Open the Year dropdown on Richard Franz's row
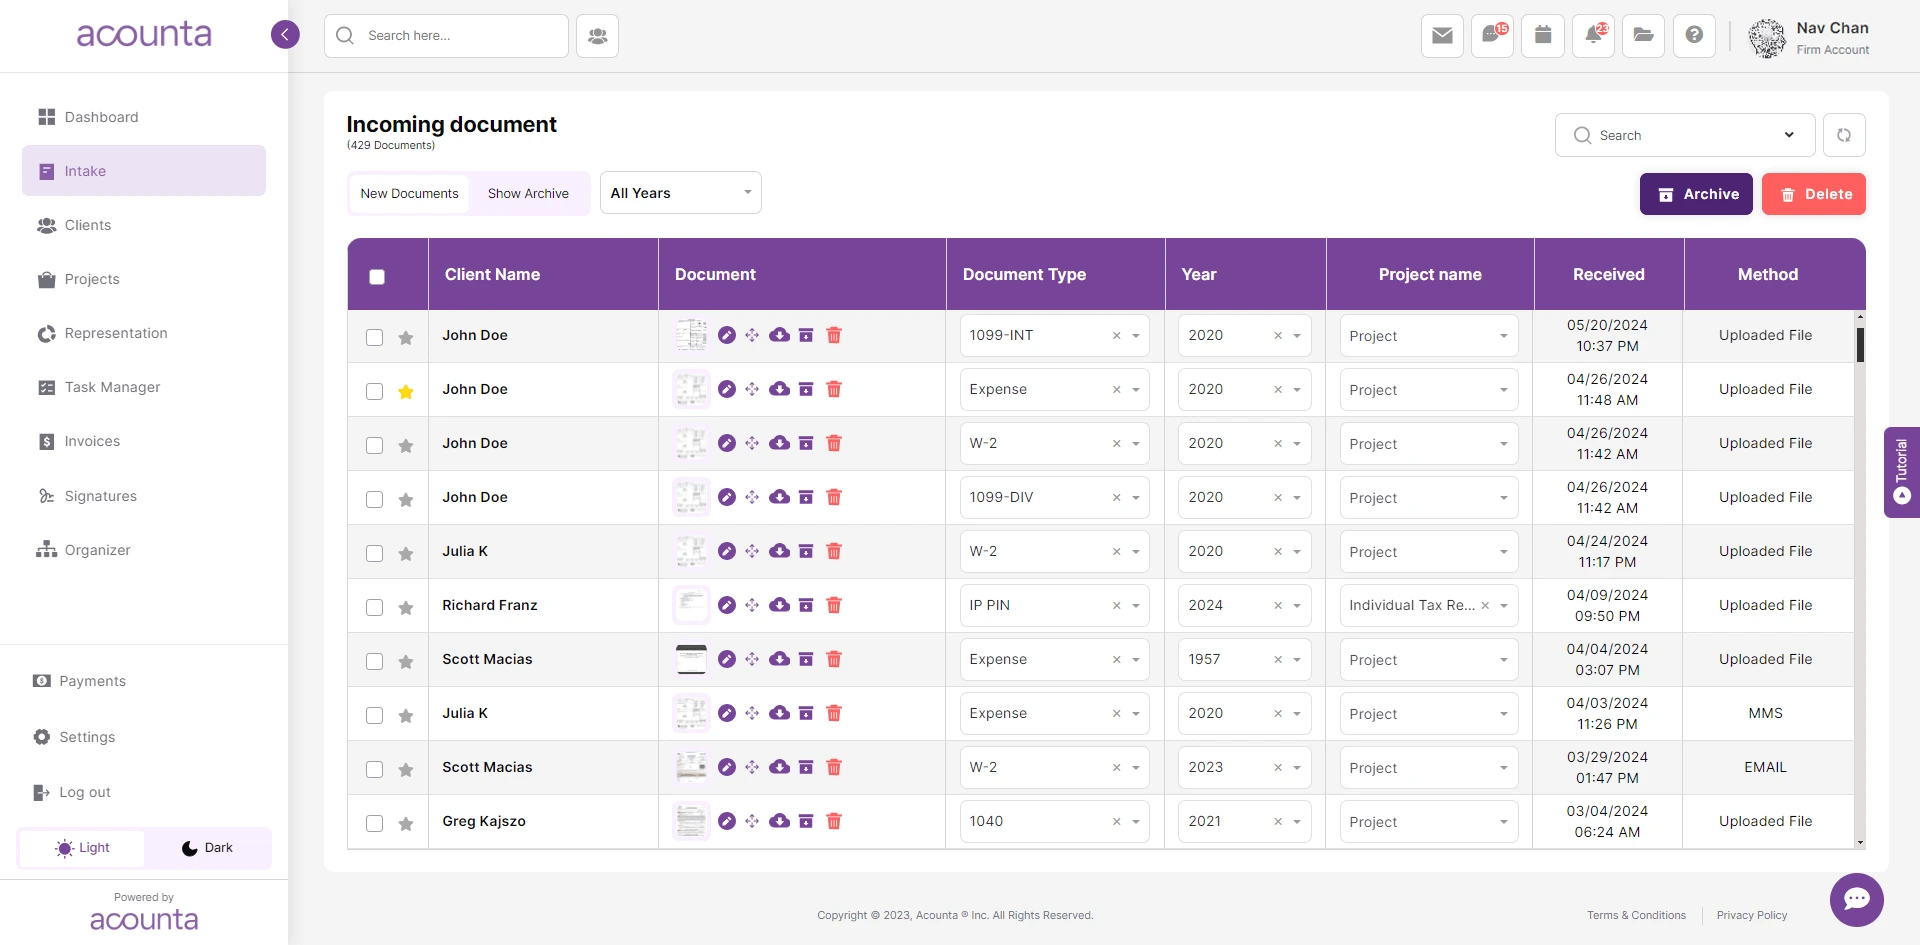 [x=1298, y=605]
